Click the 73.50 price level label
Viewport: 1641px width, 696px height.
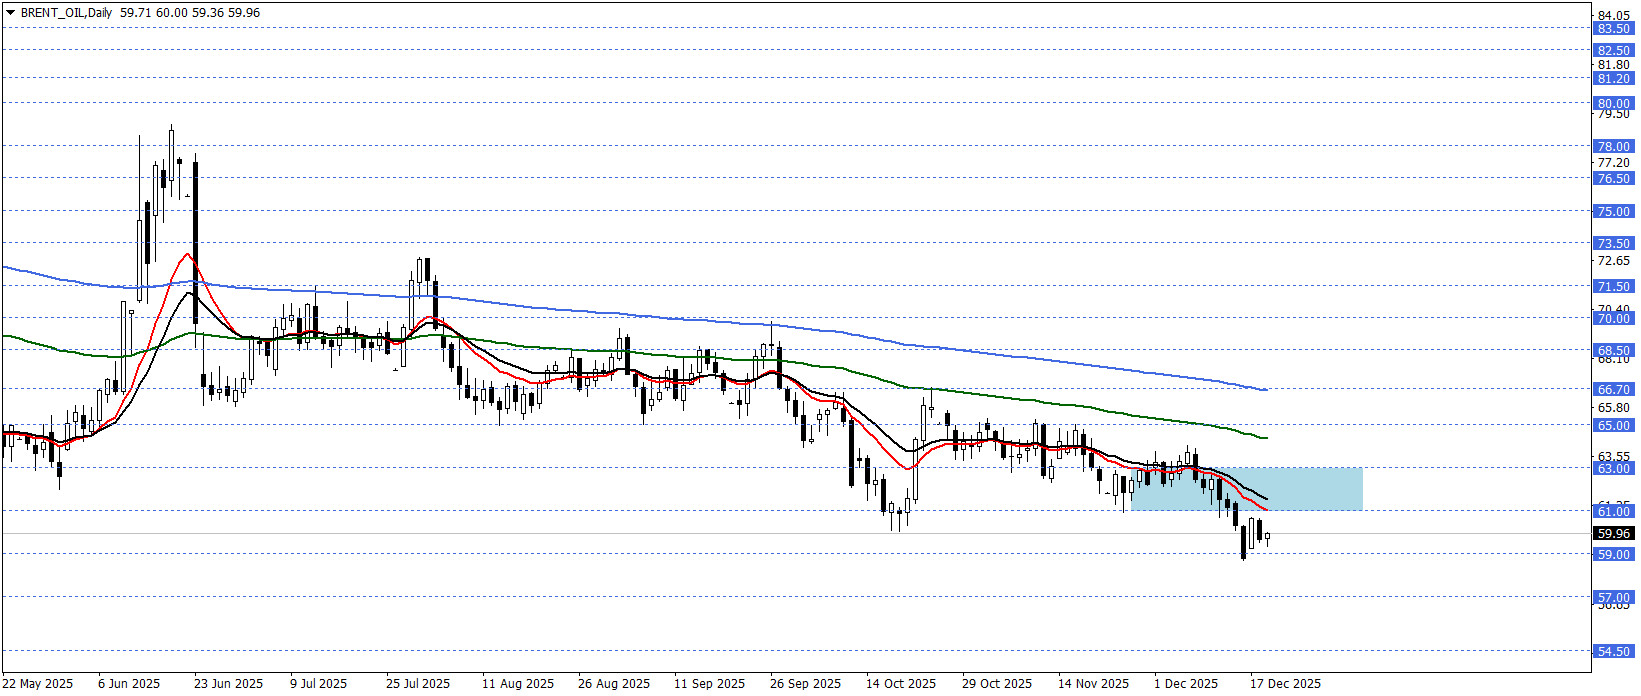pos(1613,243)
